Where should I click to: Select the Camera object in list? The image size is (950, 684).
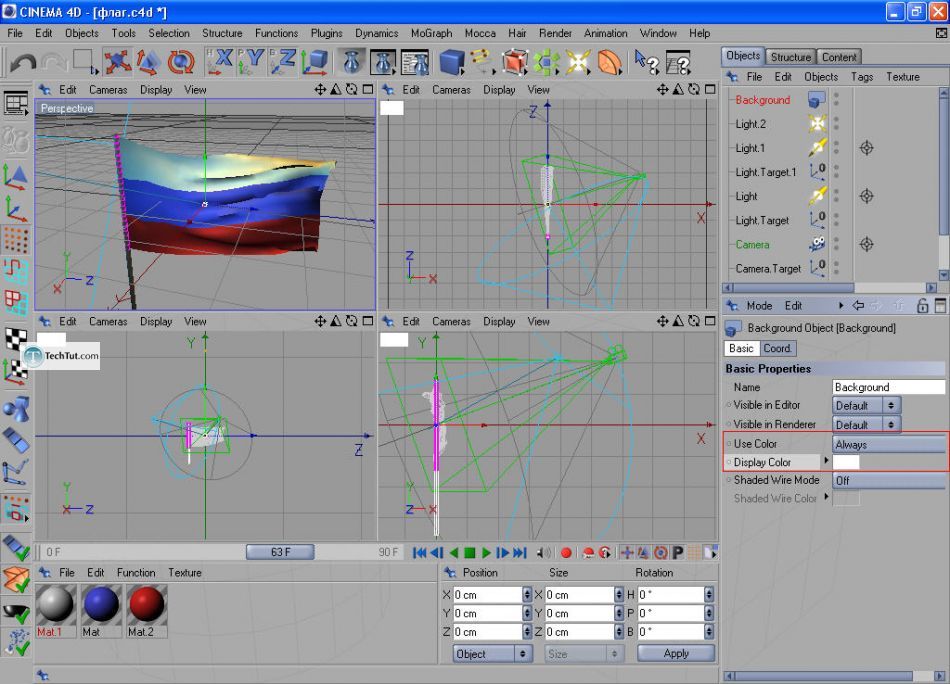(752, 245)
